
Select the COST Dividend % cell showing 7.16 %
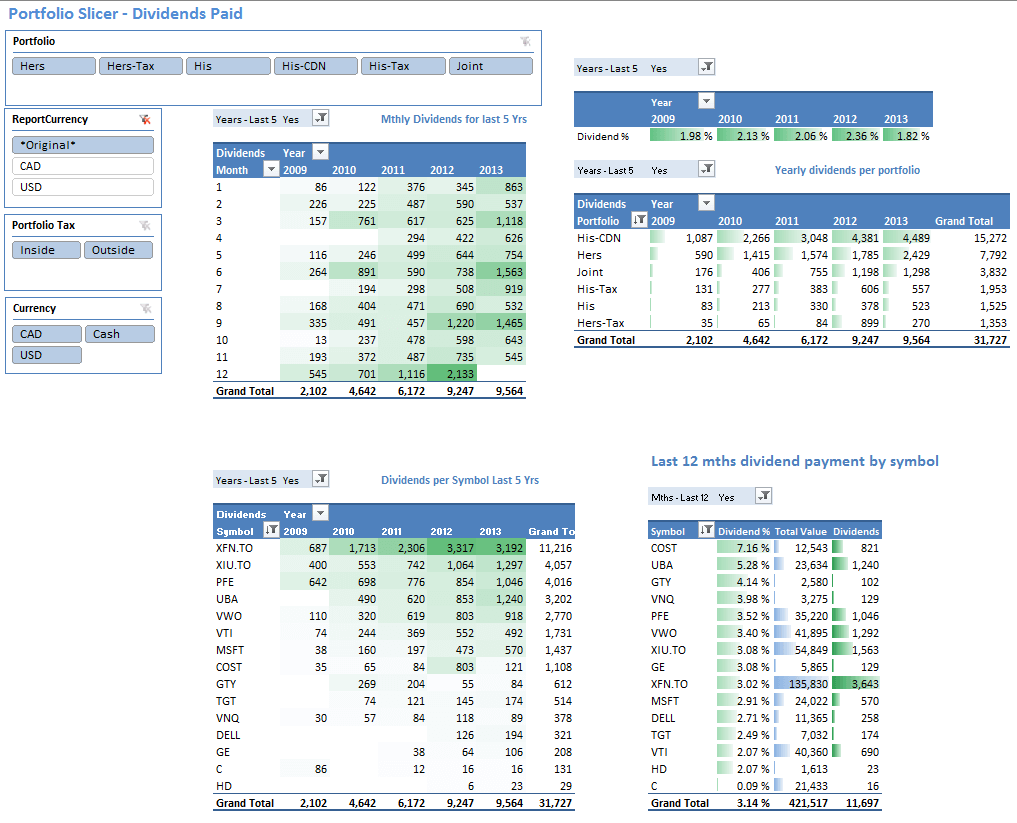(x=744, y=548)
